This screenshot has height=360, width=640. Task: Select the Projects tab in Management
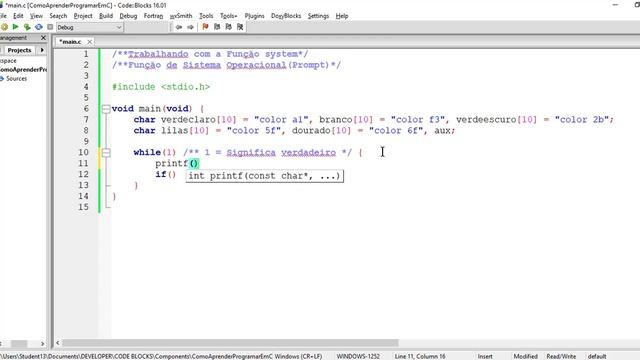click(x=19, y=50)
